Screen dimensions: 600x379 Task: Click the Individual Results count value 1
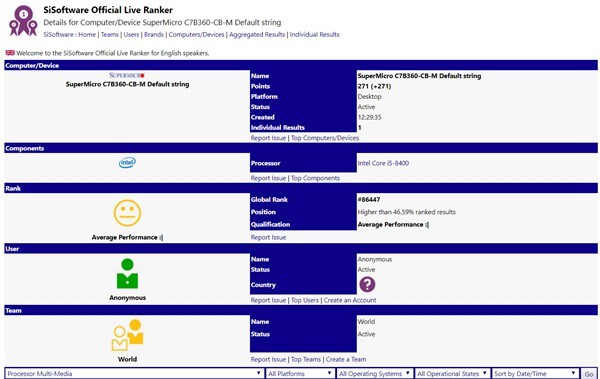tap(359, 127)
